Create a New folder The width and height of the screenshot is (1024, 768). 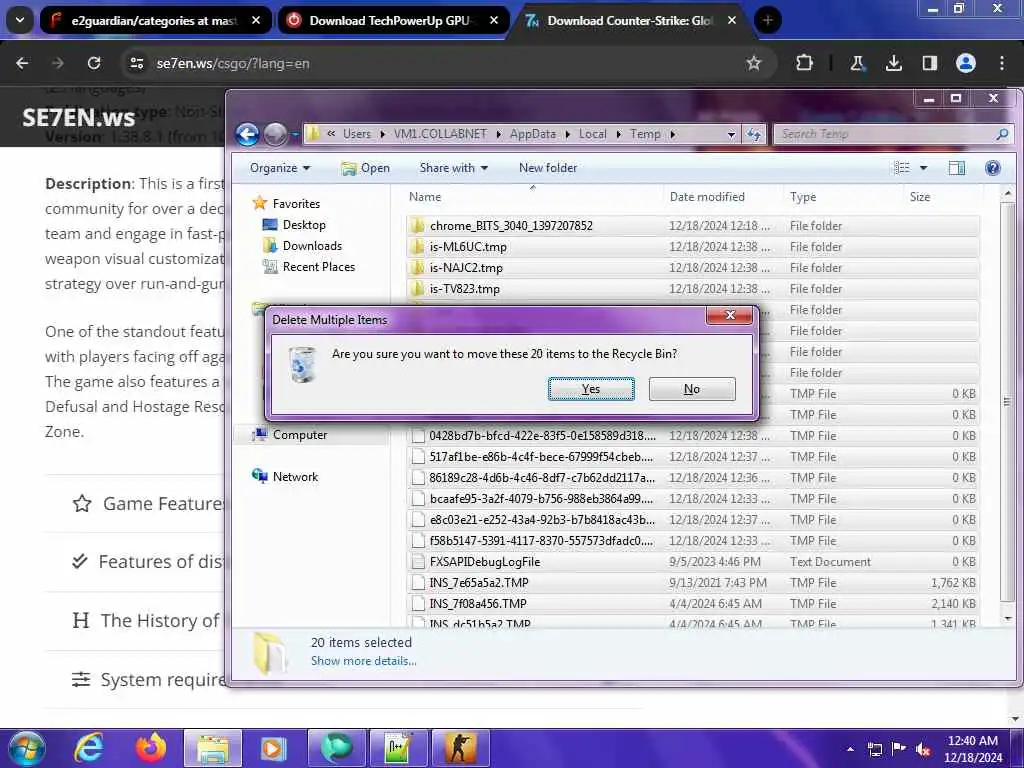[x=548, y=168]
